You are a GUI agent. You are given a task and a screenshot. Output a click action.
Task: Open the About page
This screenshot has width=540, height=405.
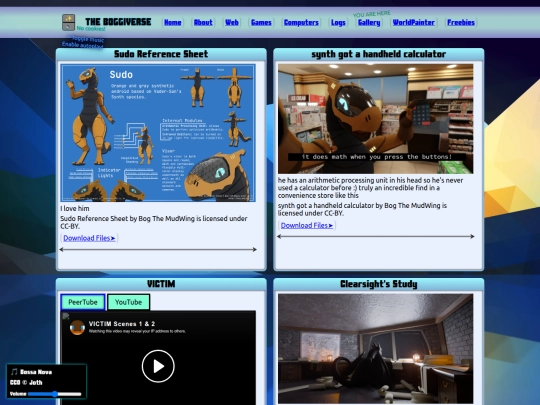click(x=203, y=22)
